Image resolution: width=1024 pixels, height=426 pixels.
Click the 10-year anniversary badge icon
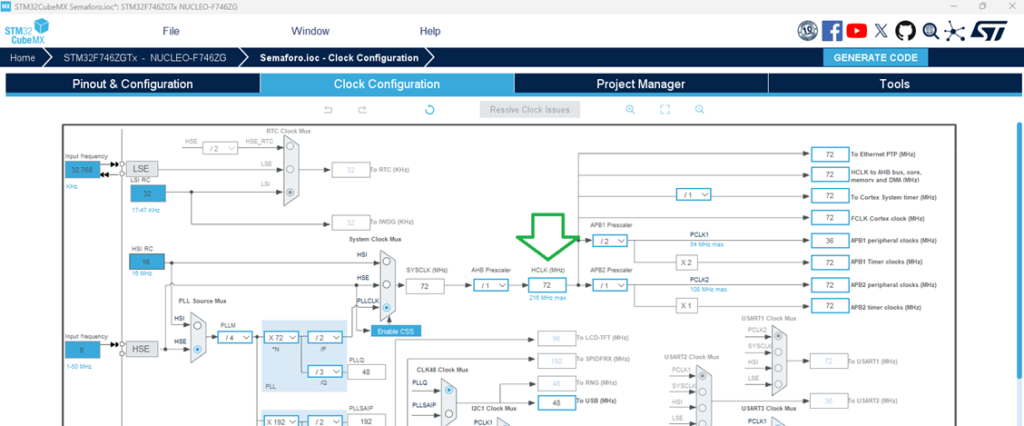click(808, 31)
